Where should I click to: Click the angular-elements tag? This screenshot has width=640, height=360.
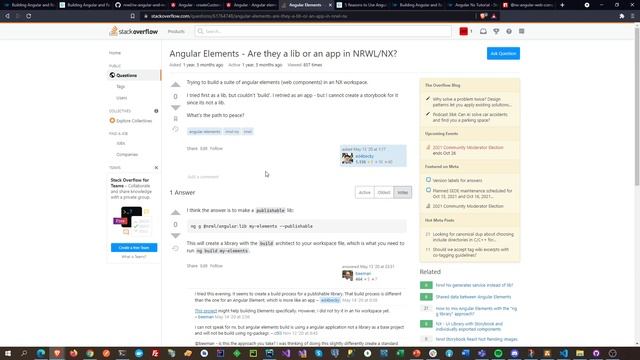tap(204, 131)
